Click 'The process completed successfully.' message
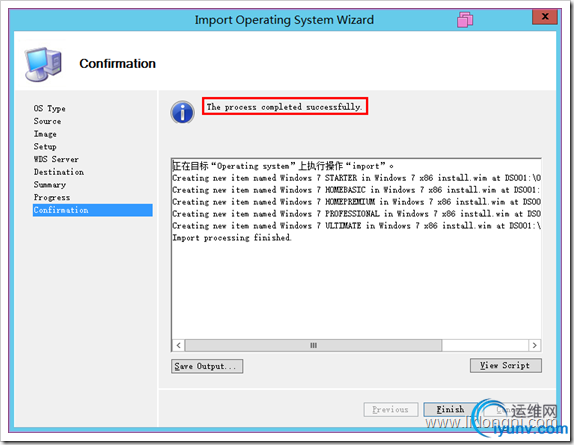The image size is (574, 445). (284, 107)
